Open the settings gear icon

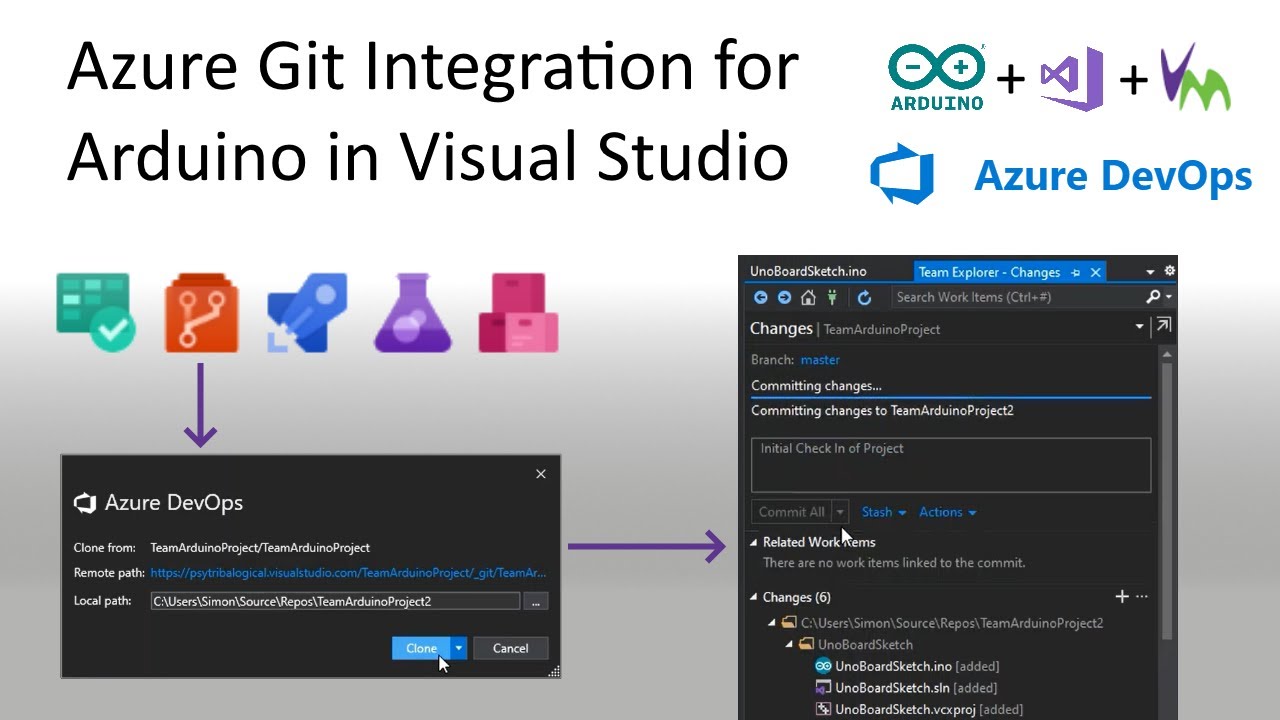(1168, 270)
